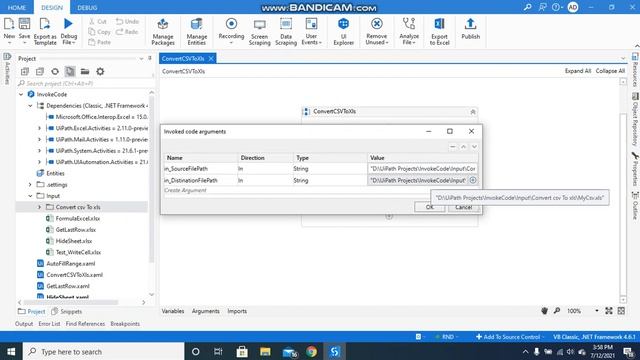Click refresh icon in Project panel

pyautogui.click(x=55, y=71)
